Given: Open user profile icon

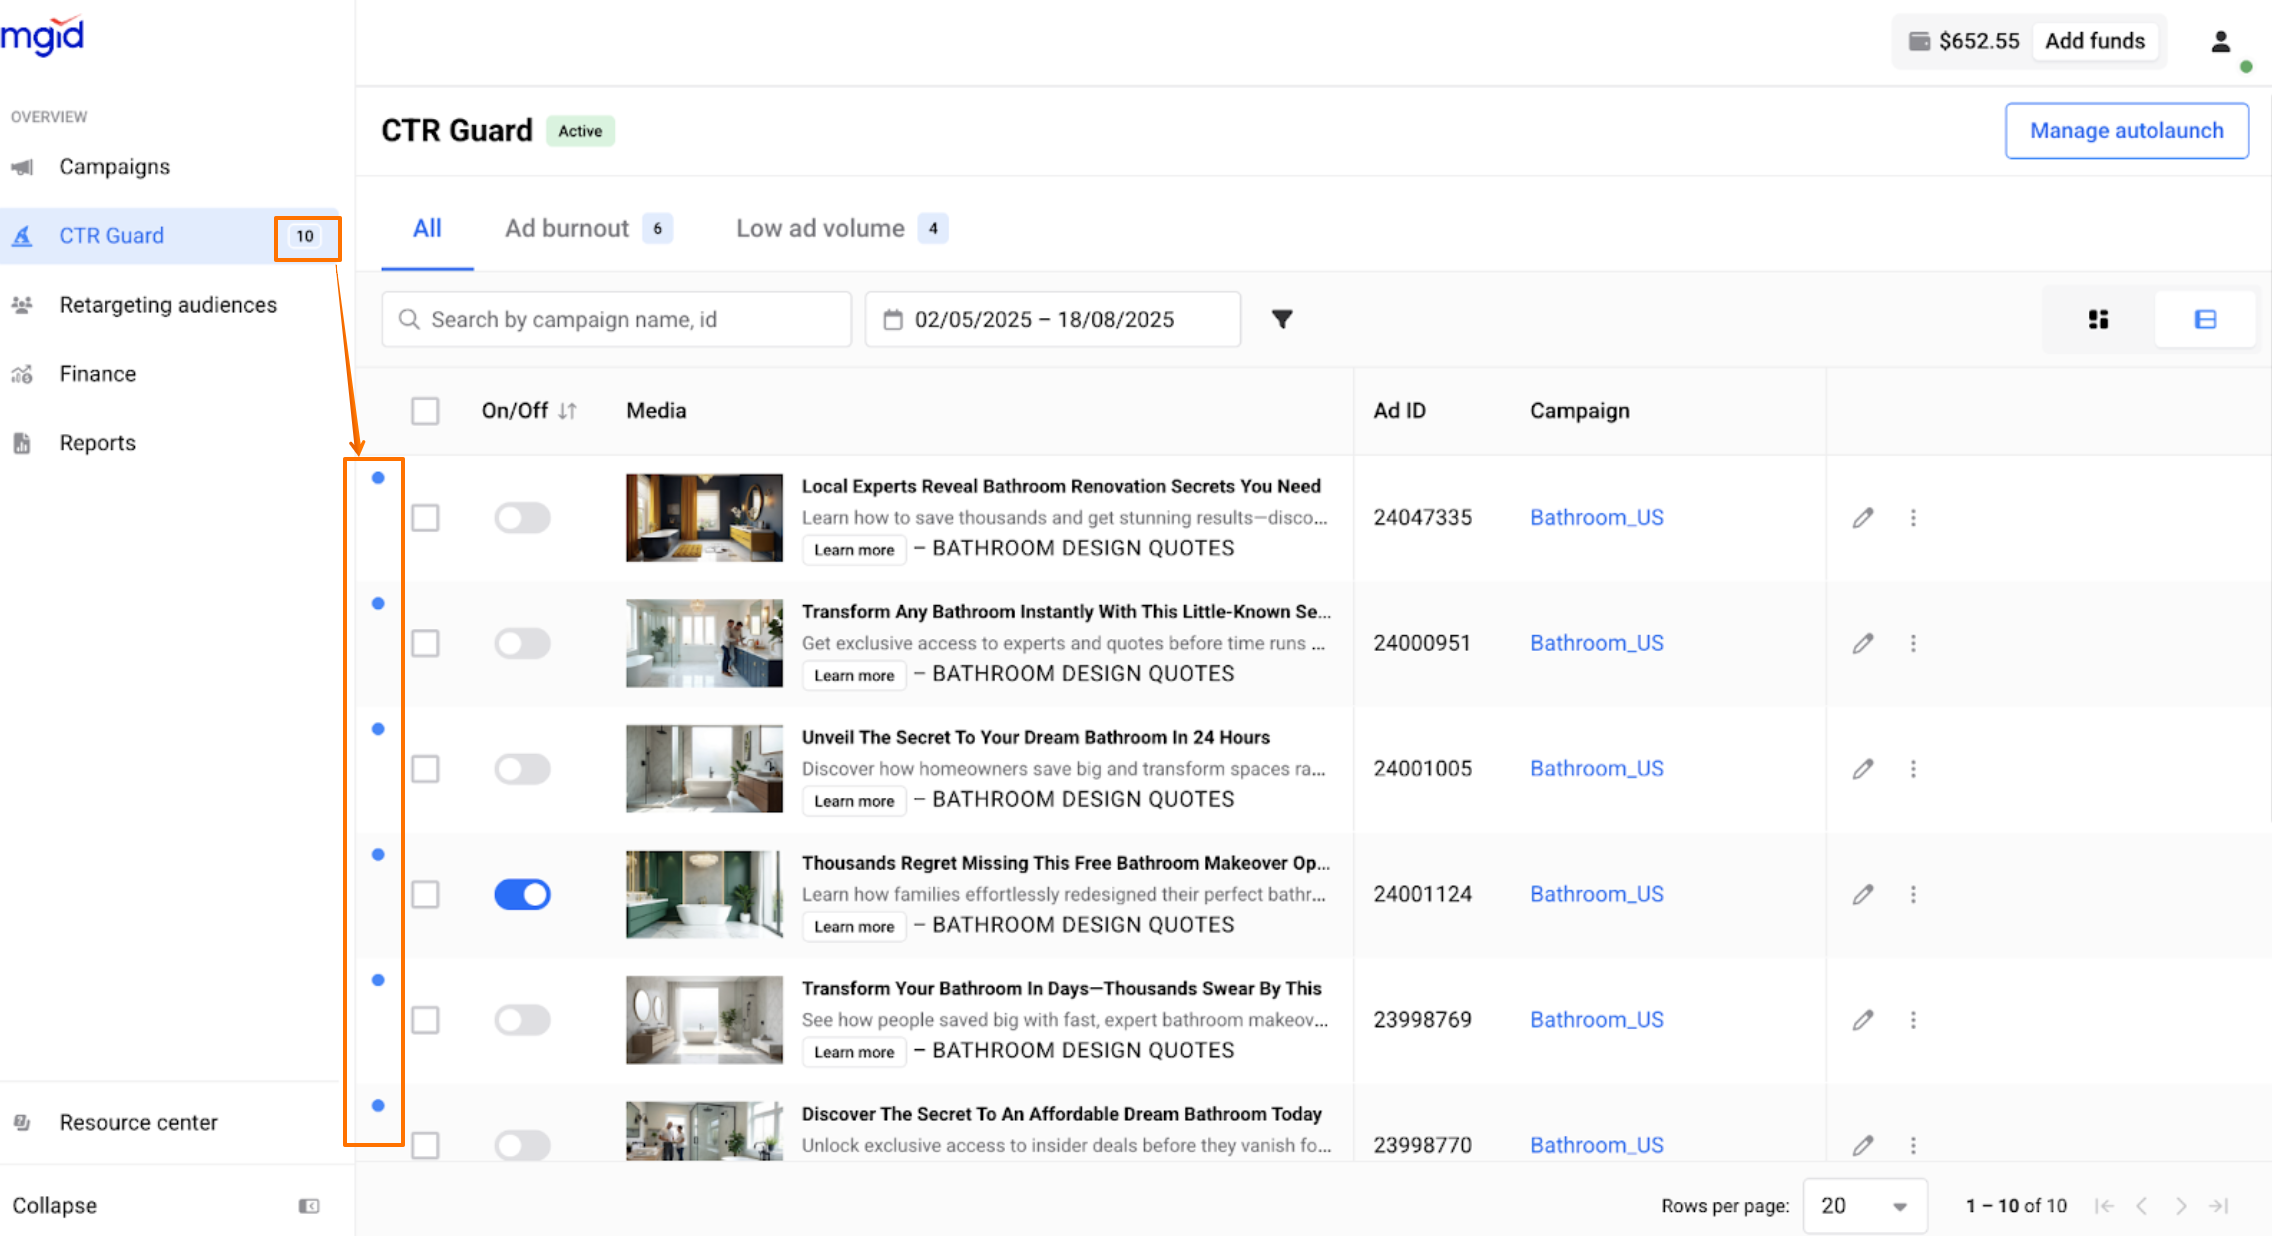Looking at the screenshot, I should [x=2220, y=41].
